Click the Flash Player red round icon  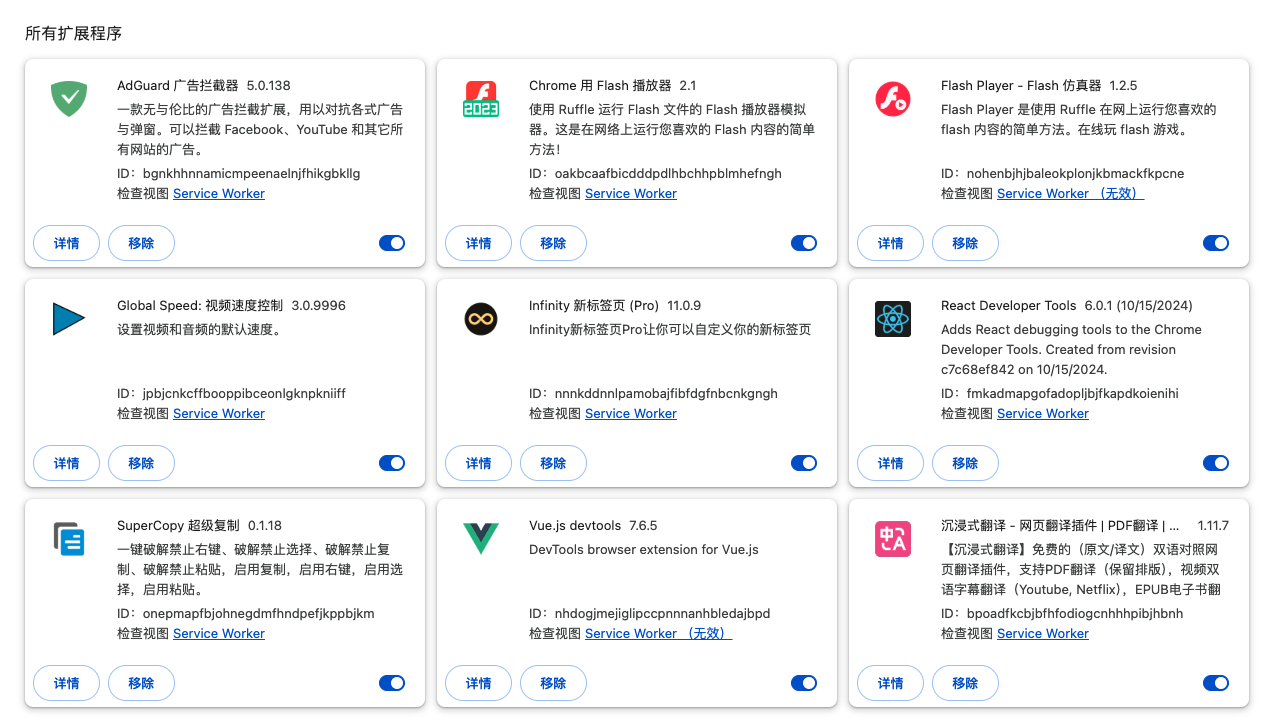coord(893,98)
